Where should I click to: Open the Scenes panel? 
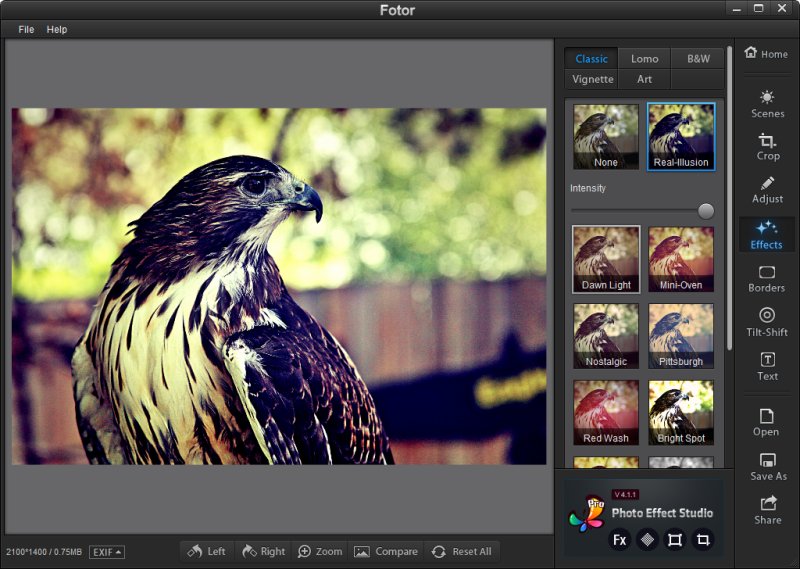click(767, 103)
